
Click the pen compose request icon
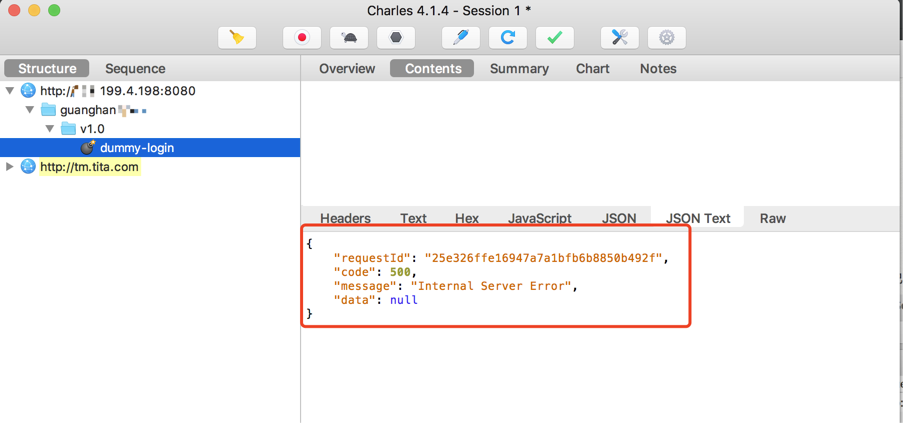(x=460, y=38)
